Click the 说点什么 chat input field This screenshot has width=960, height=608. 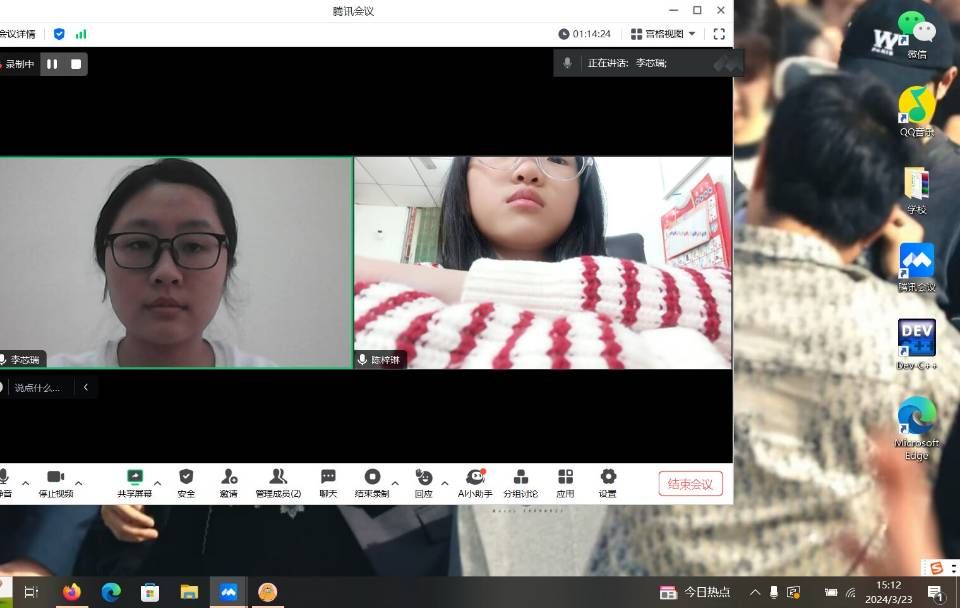tap(37, 388)
